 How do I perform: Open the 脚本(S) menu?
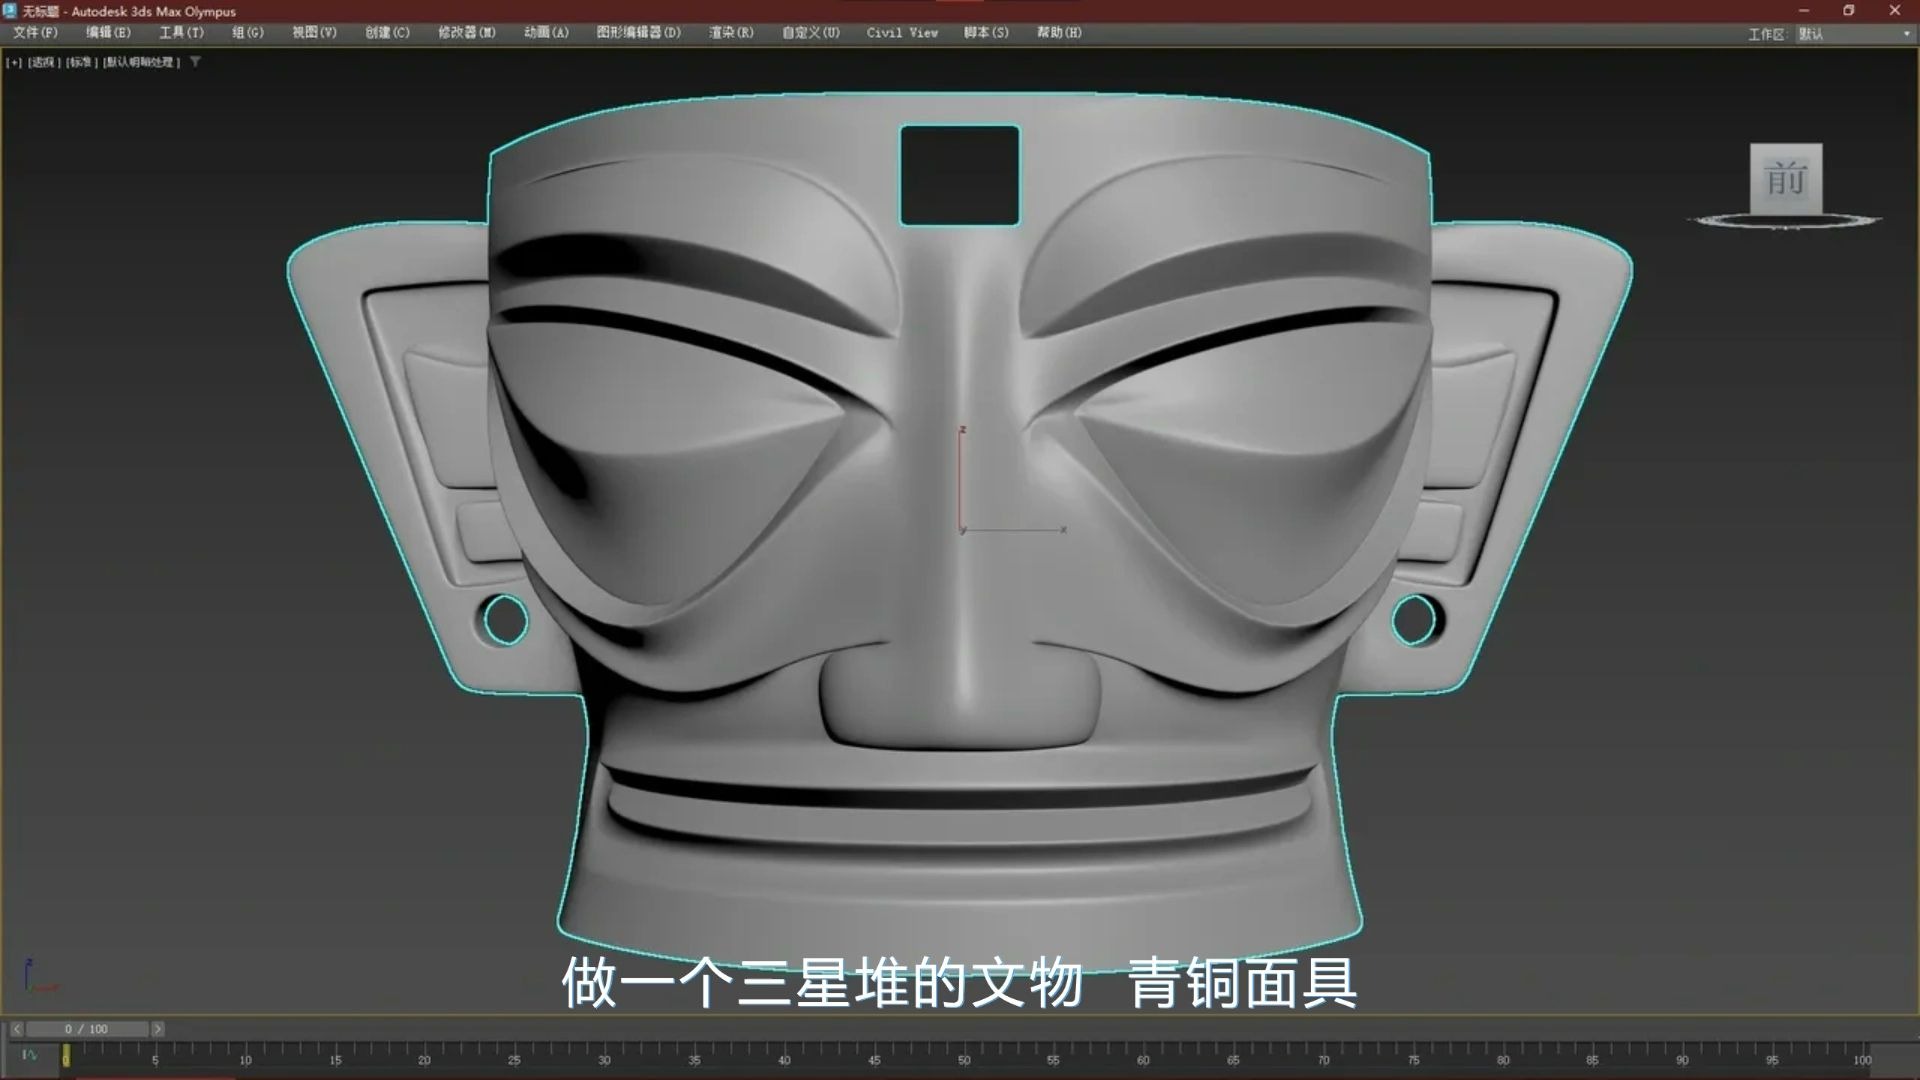(x=986, y=33)
